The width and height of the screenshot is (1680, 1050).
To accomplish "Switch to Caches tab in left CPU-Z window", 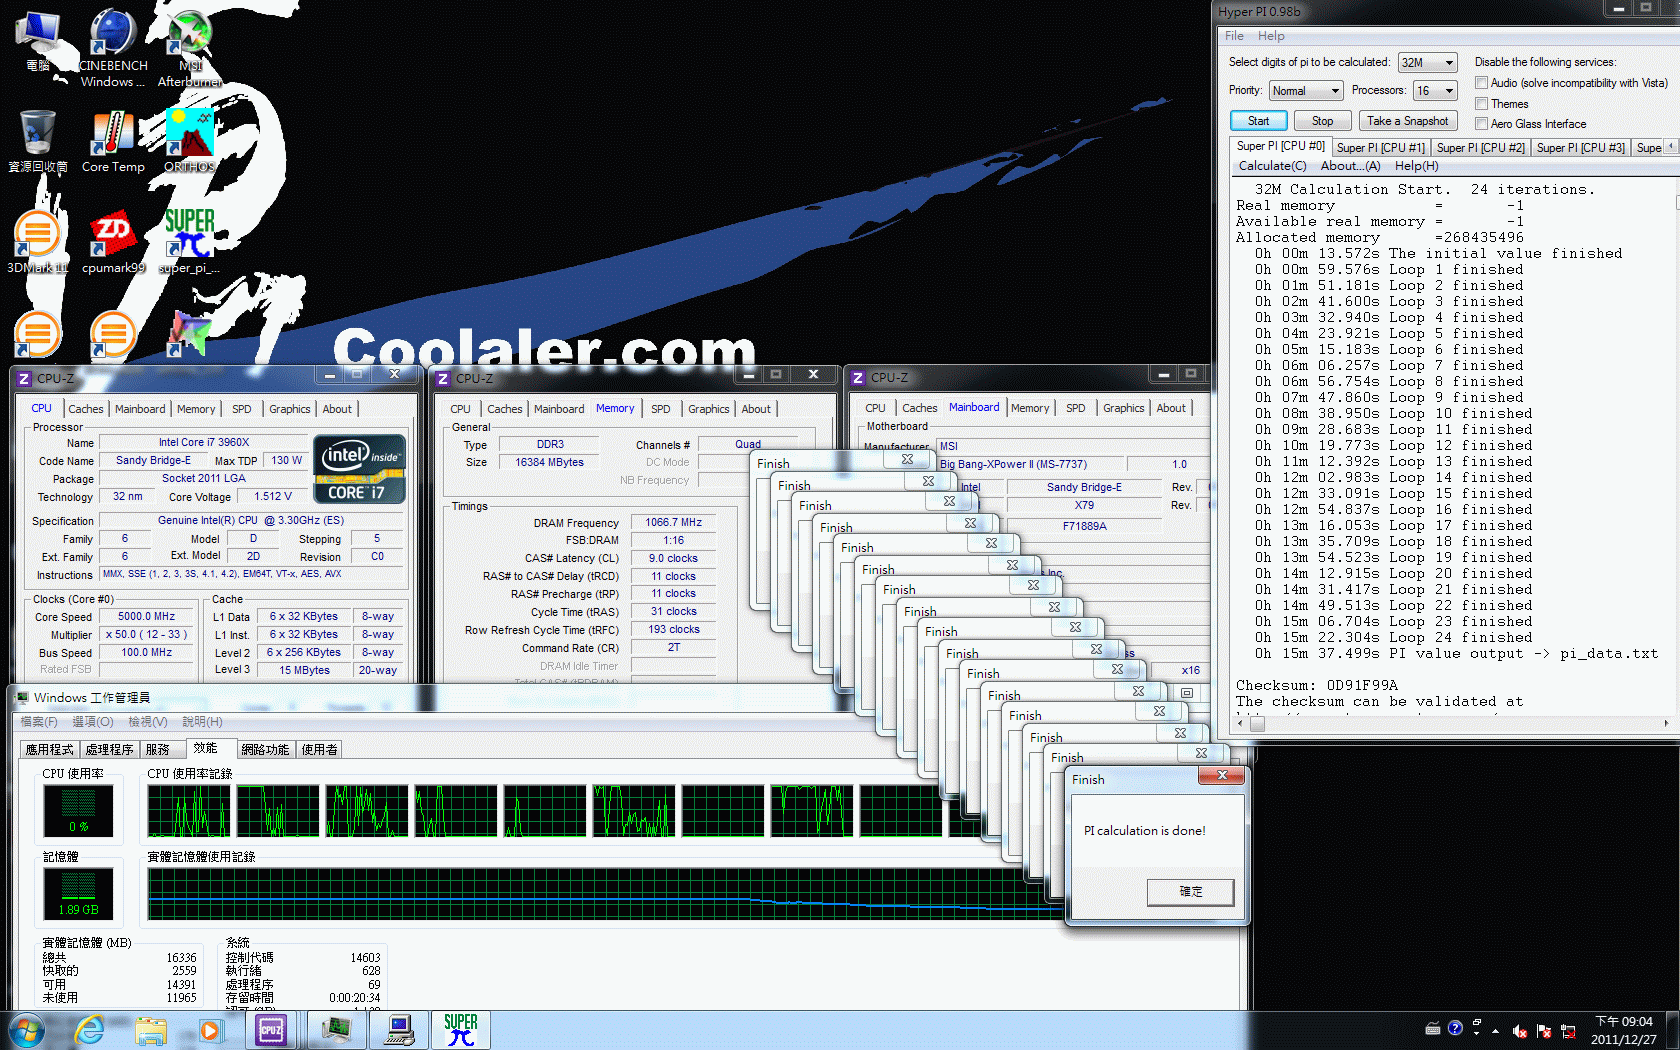I will click(85, 409).
